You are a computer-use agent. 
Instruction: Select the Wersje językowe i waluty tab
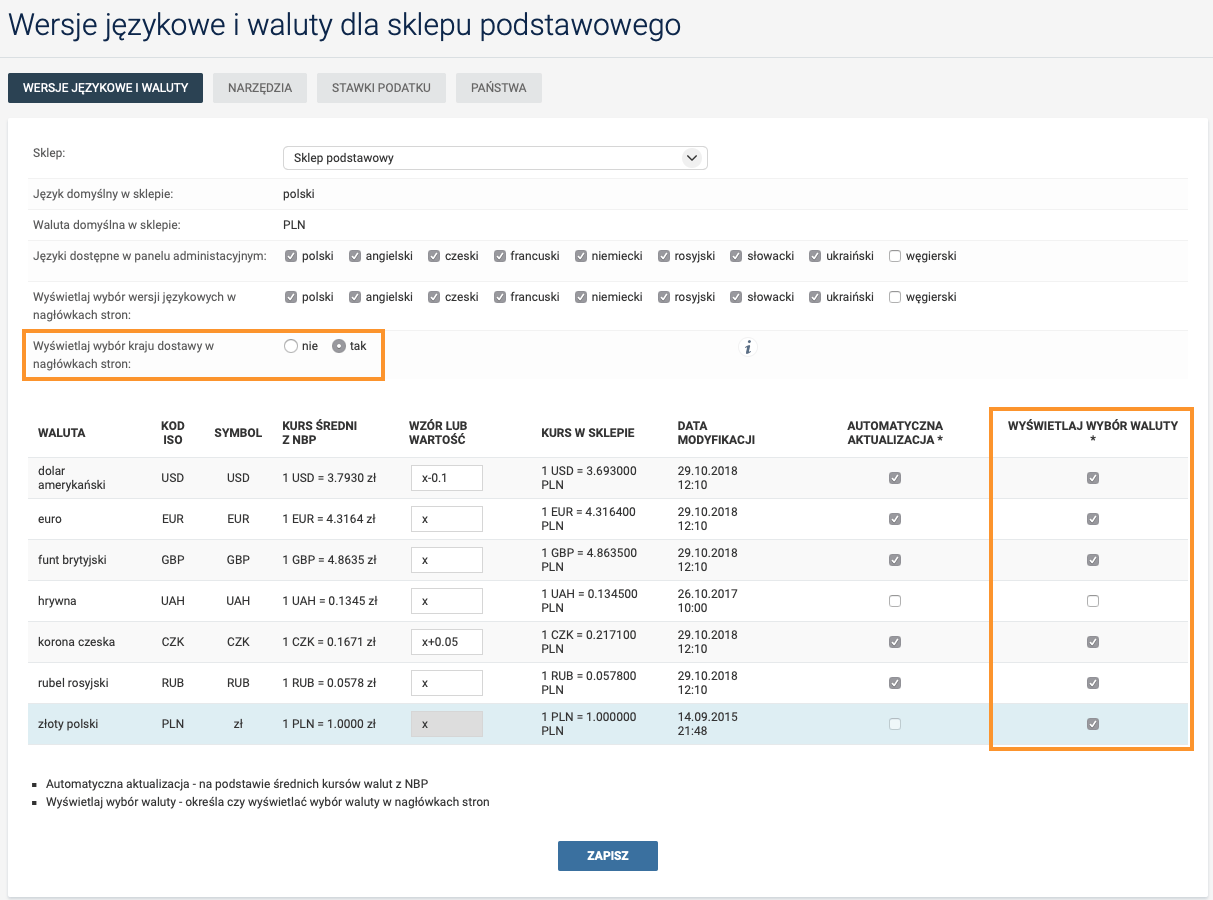tap(106, 88)
